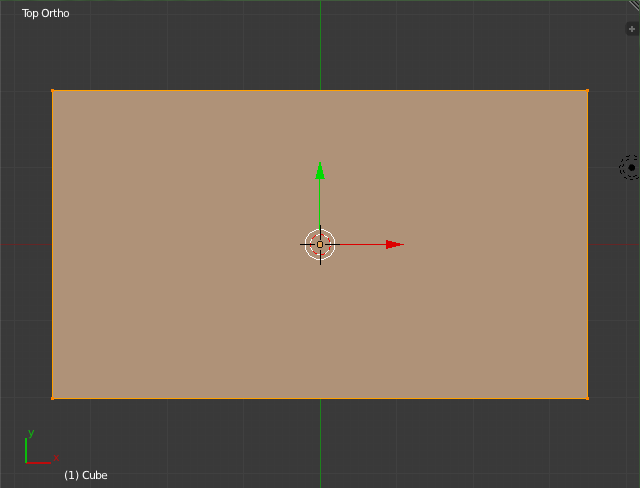Click the "(1) Cube" object name label
The width and height of the screenshot is (640, 488).
coord(85,475)
